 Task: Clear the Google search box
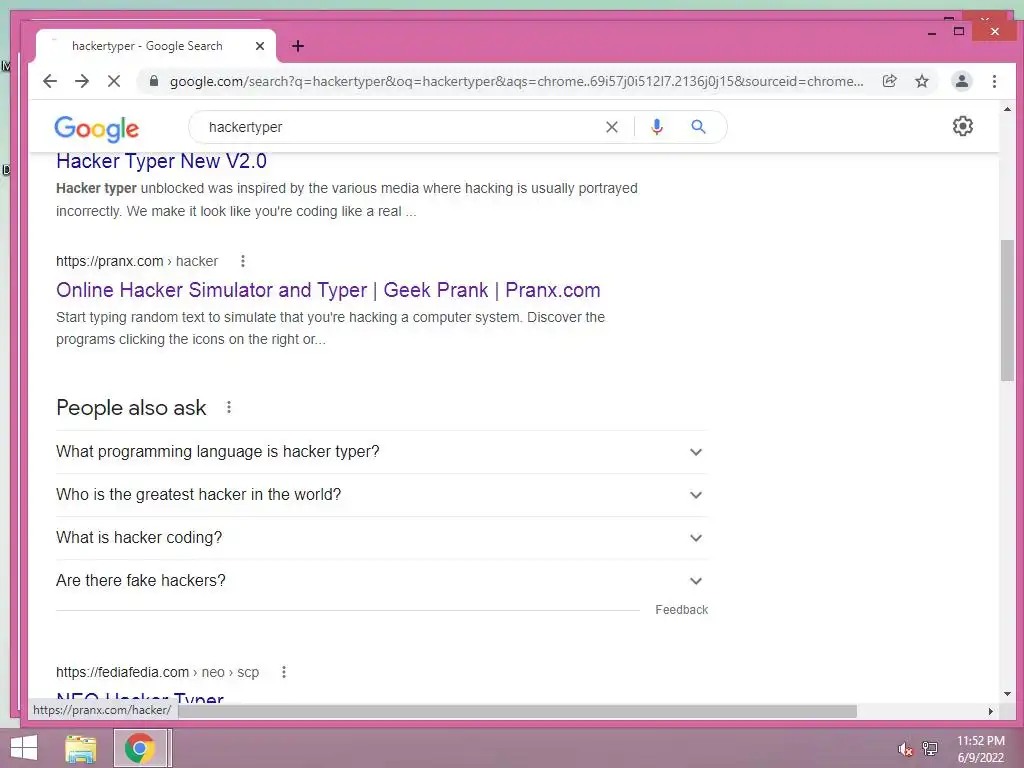coord(611,127)
